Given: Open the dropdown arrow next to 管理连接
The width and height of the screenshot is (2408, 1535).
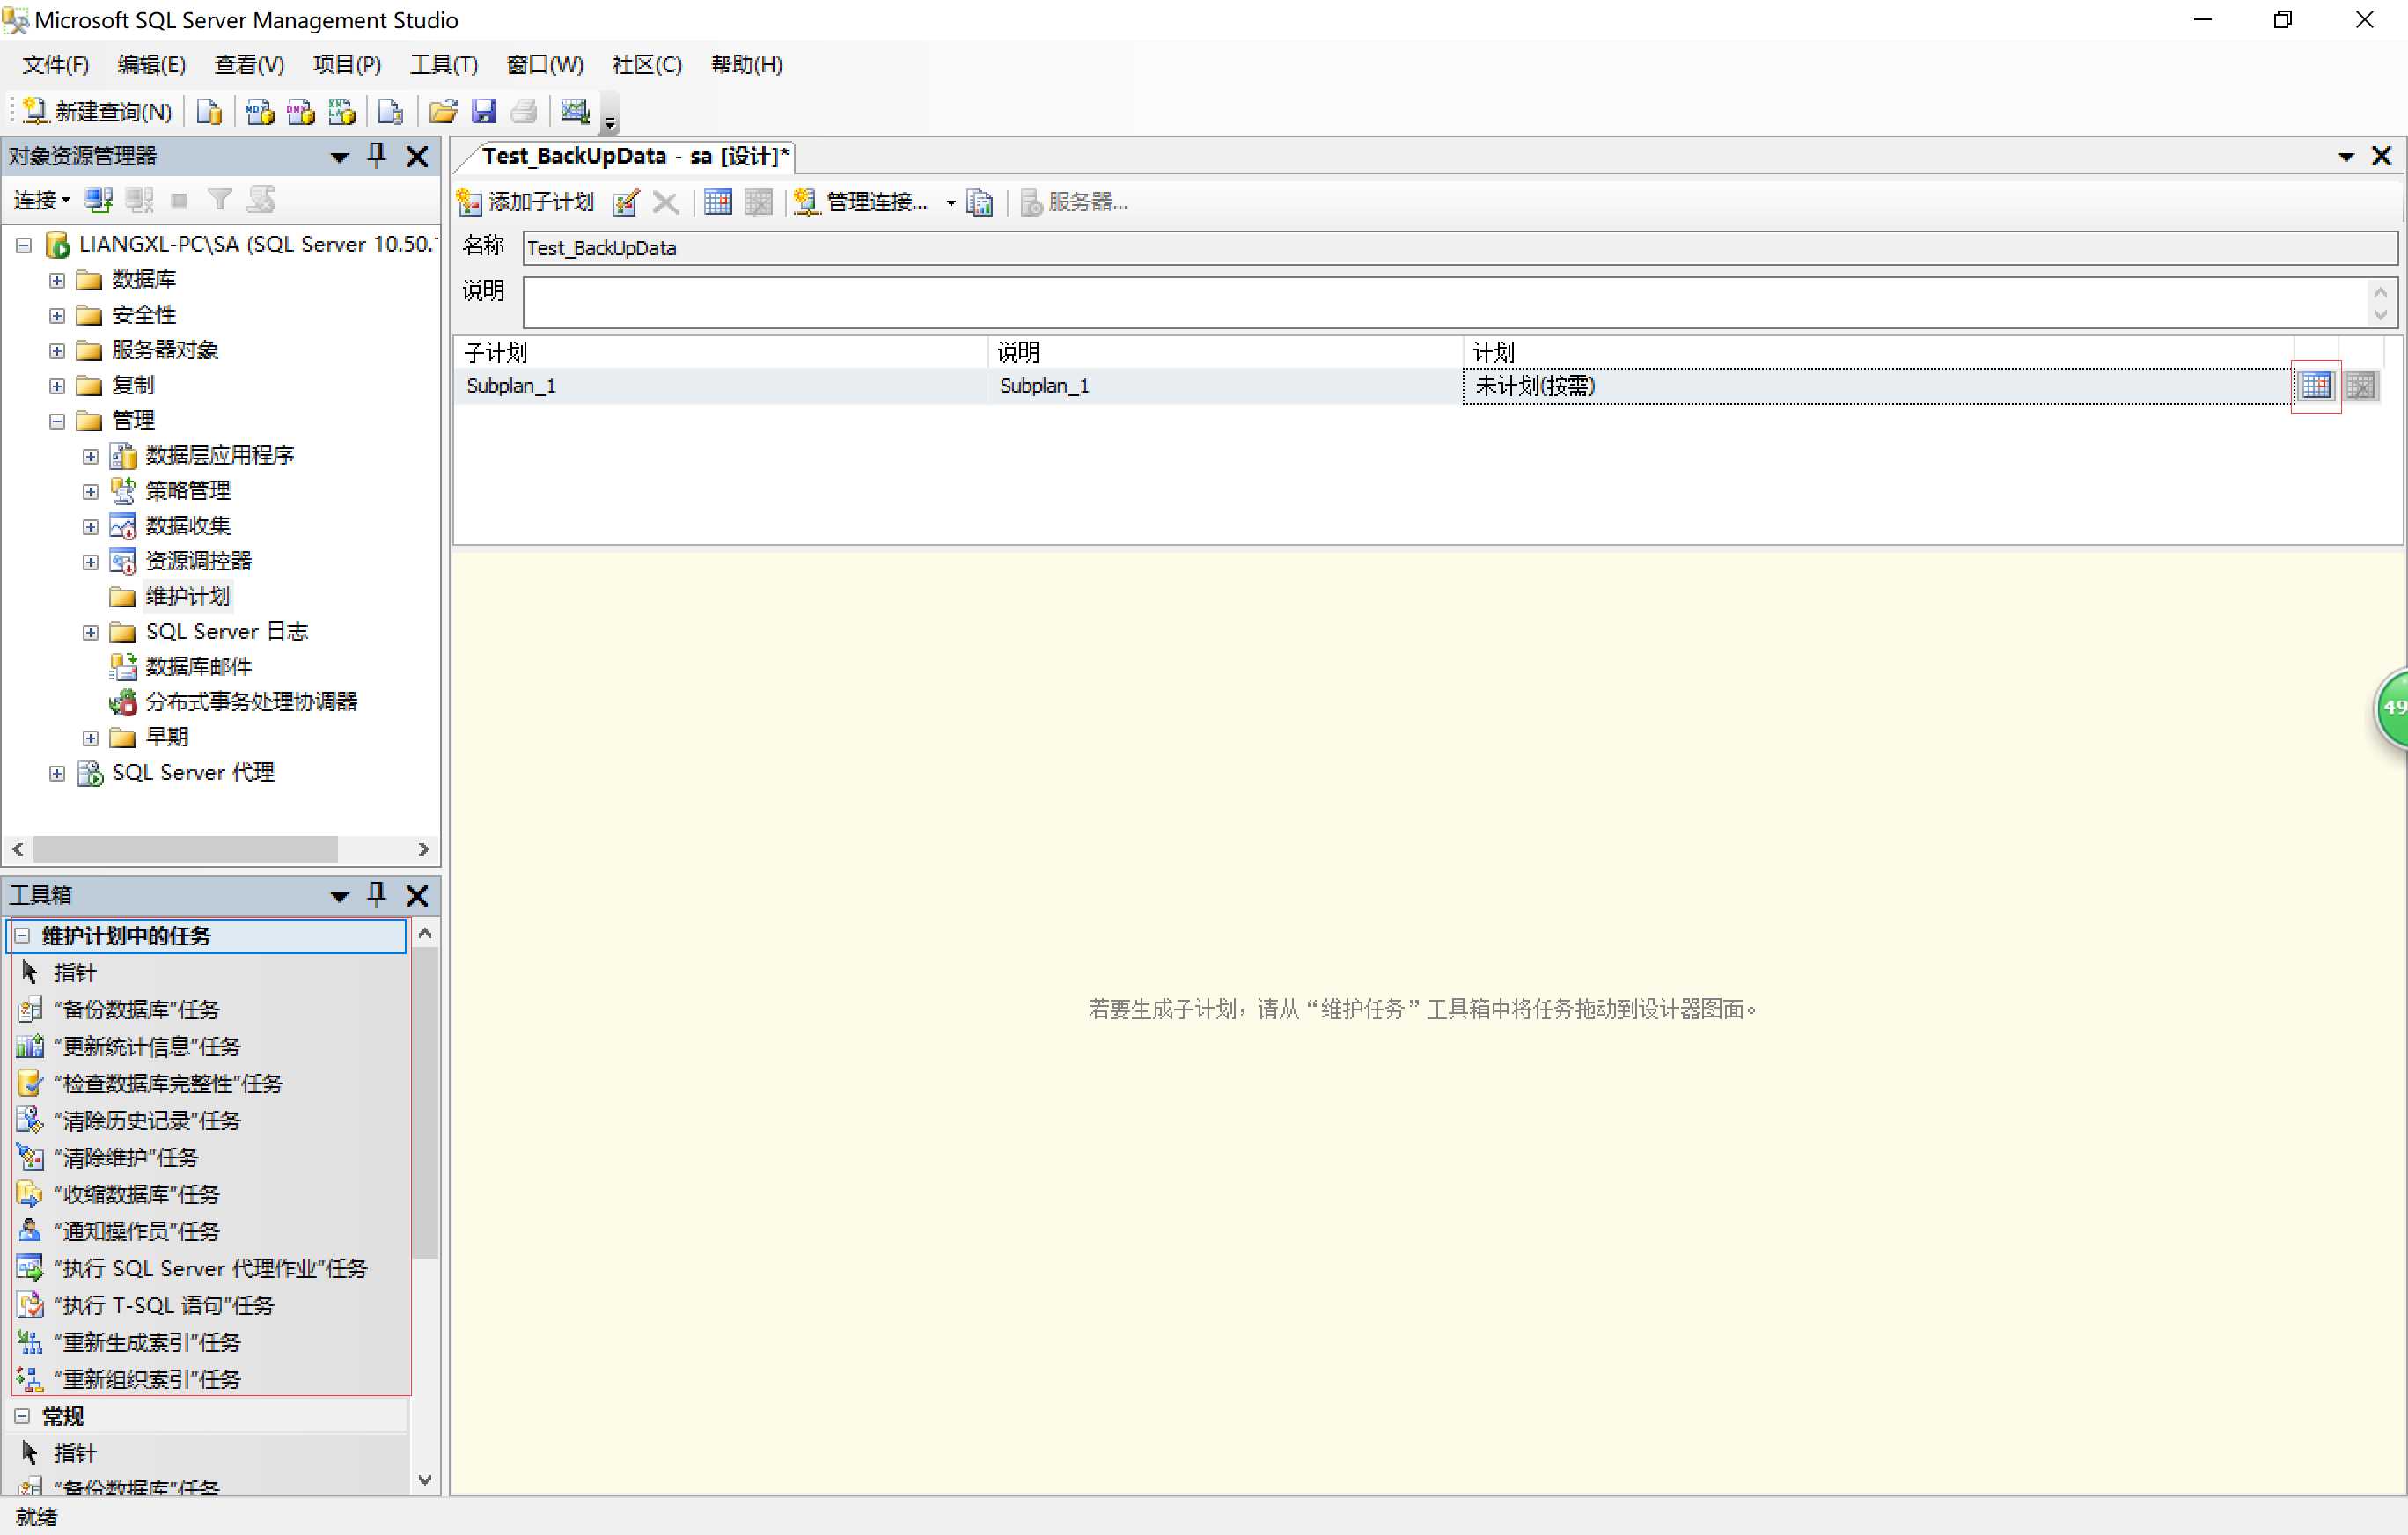Looking at the screenshot, I should coord(950,203).
